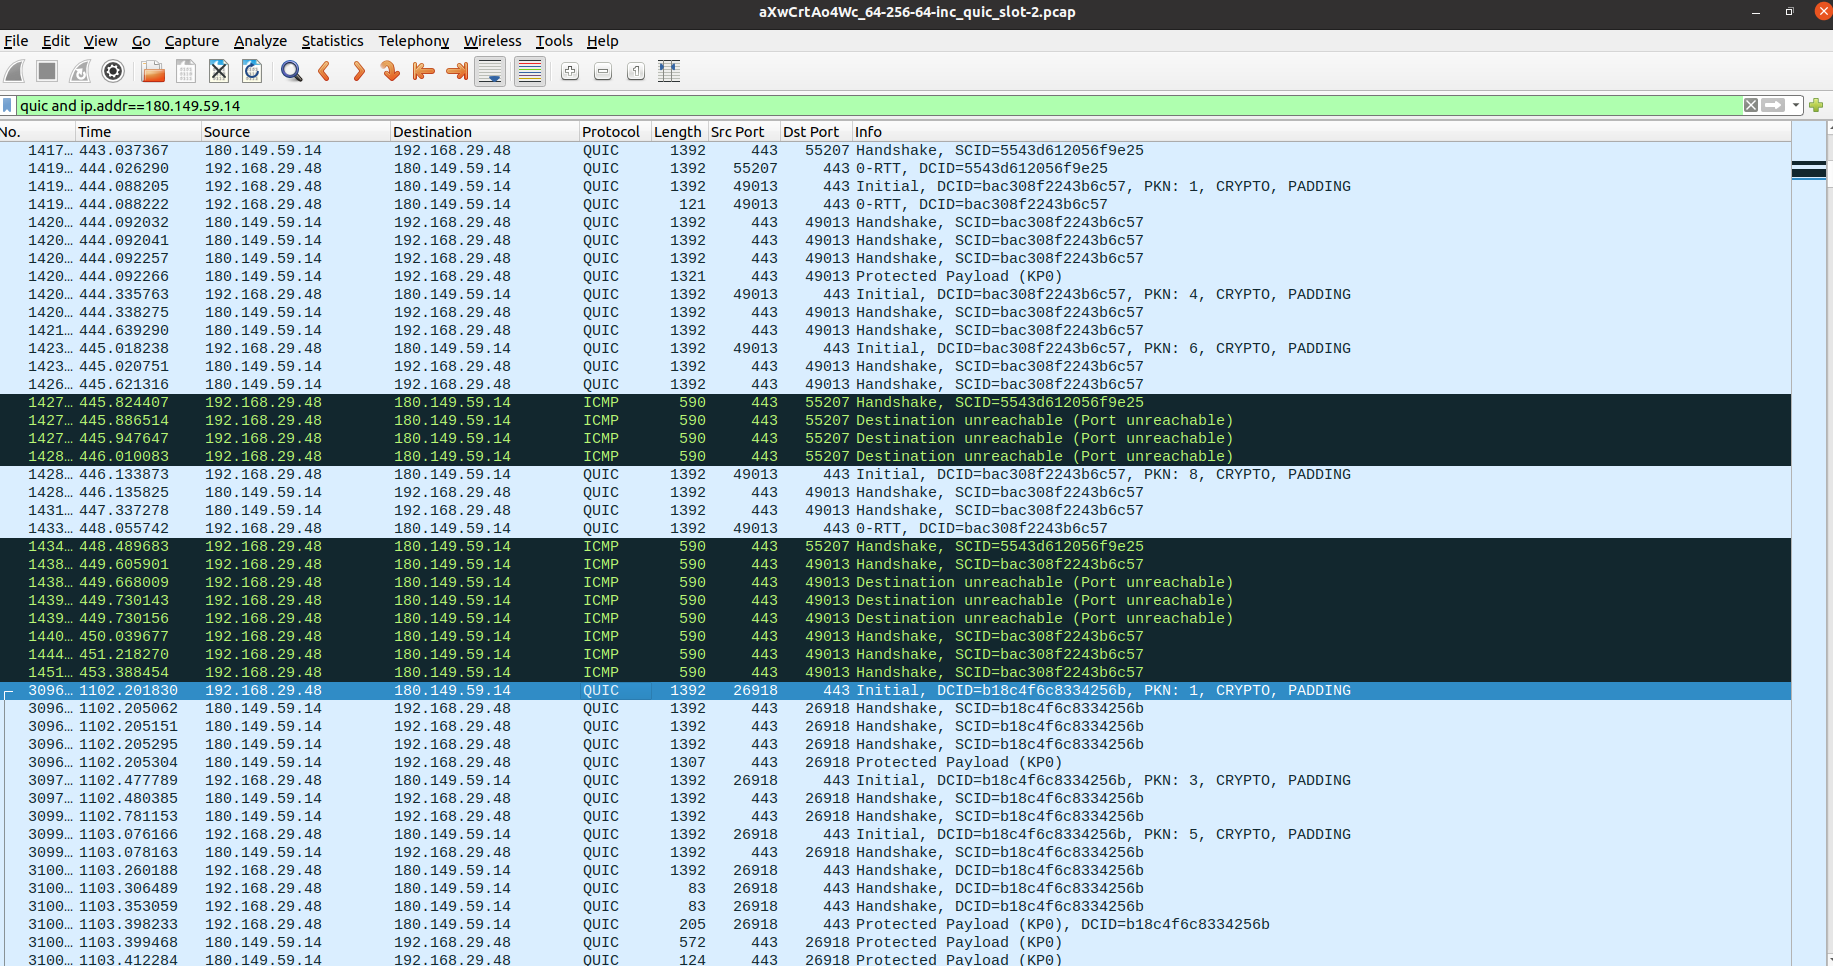This screenshot has height=966, width=1833.
Task: Open the Telephony menu
Action: click(x=413, y=41)
